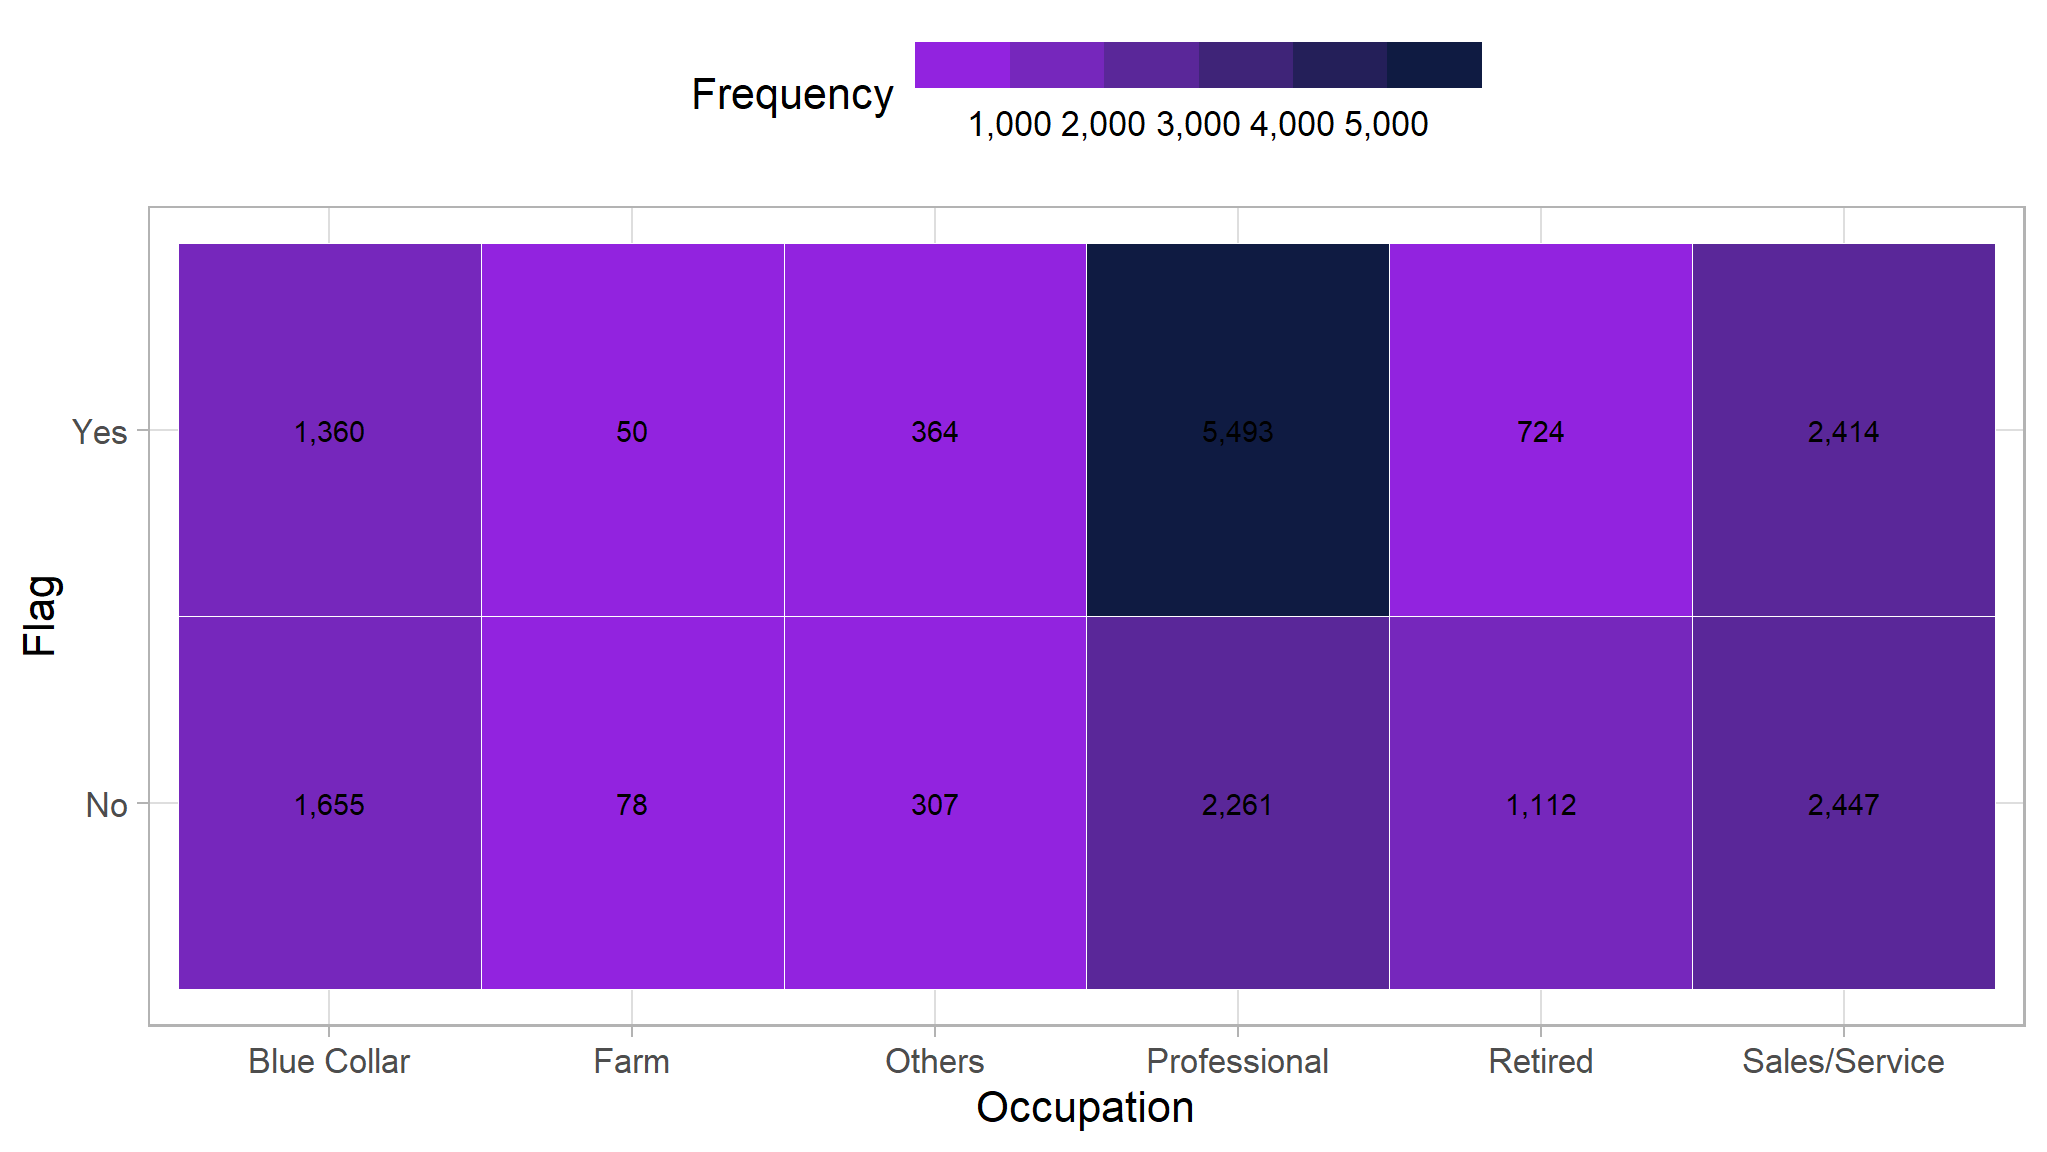Click the 3,000 legend label
2047x1152 pixels.
1198,125
